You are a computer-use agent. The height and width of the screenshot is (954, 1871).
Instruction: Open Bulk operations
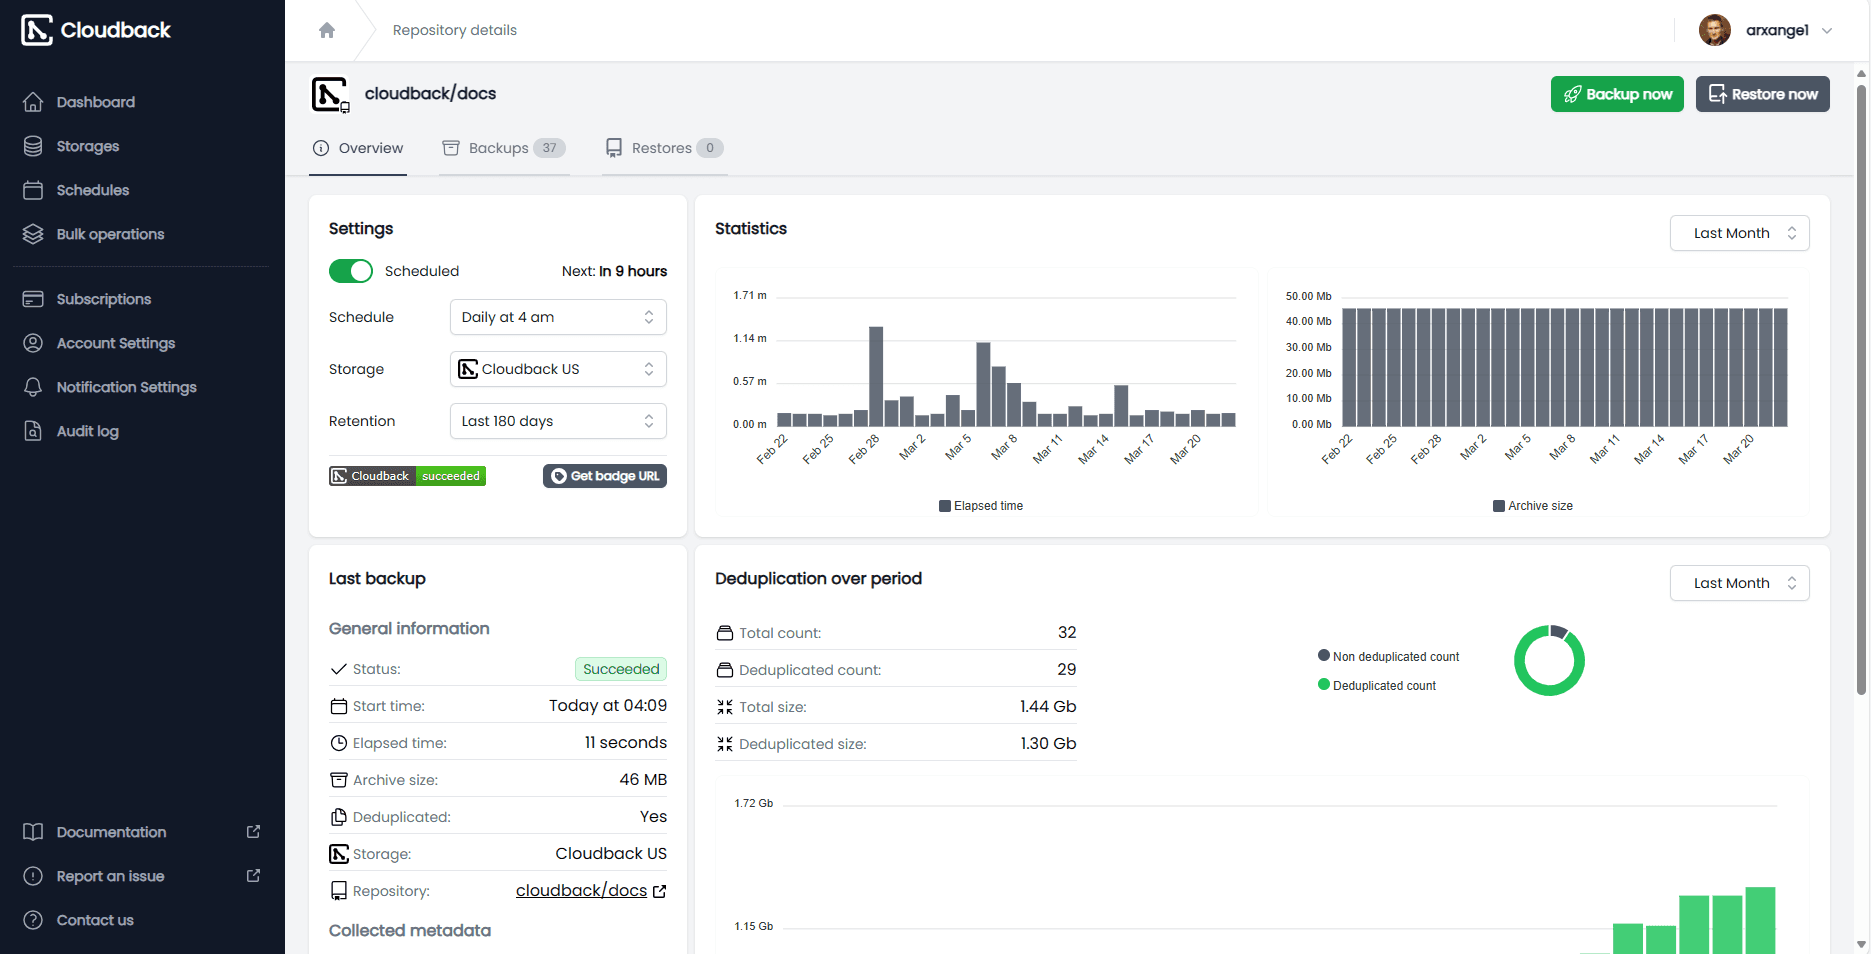coord(110,234)
